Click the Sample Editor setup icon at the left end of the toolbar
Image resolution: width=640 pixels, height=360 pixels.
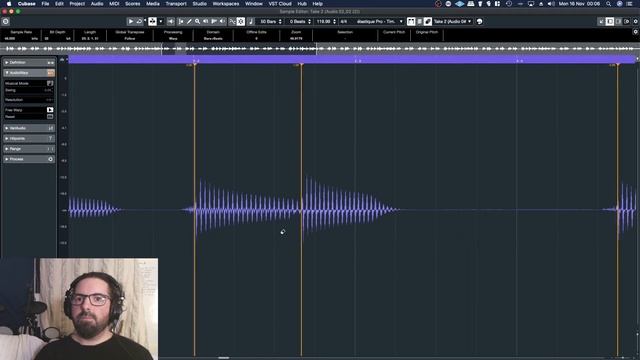point(6,21)
